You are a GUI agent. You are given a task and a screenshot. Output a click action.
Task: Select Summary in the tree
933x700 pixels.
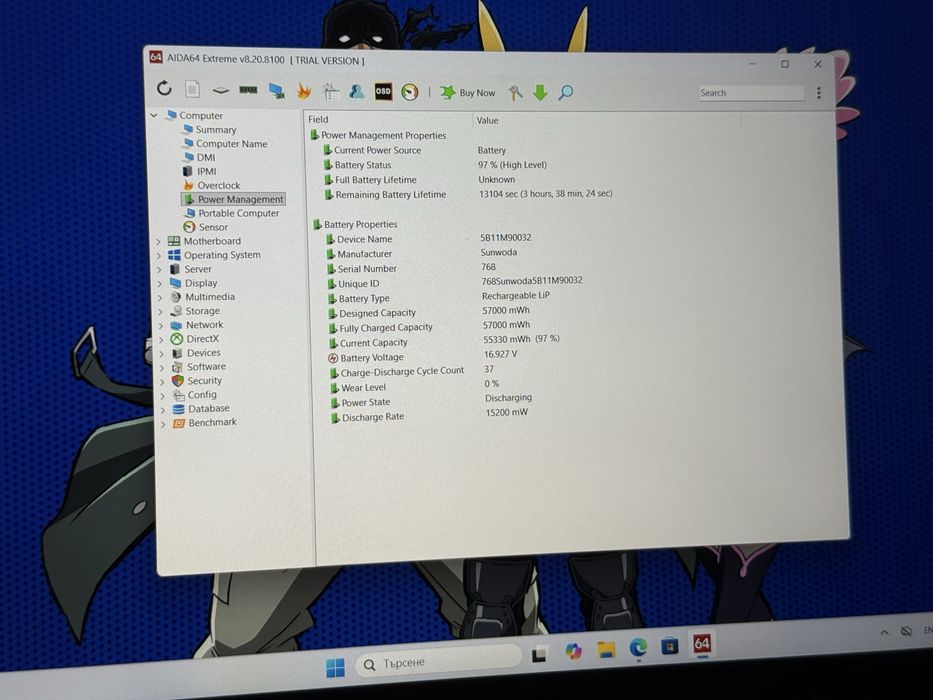click(x=209, y=129)
